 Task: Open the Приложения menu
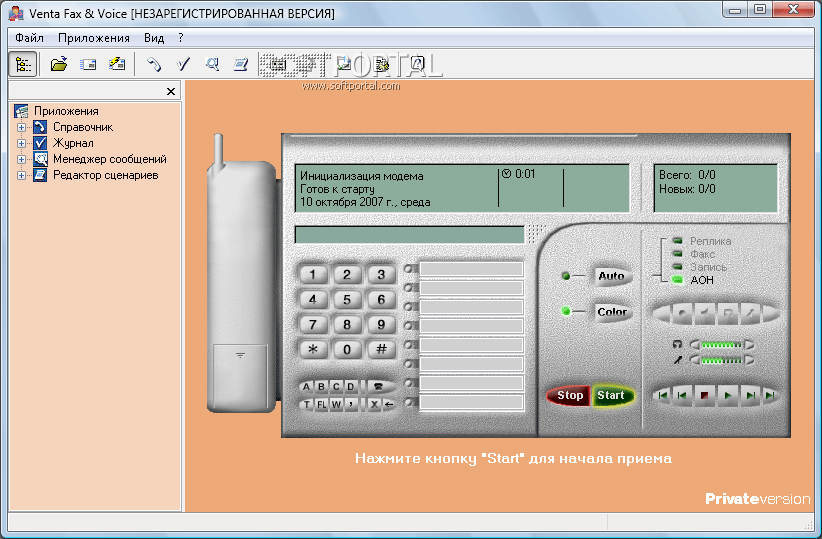[94, 38]
